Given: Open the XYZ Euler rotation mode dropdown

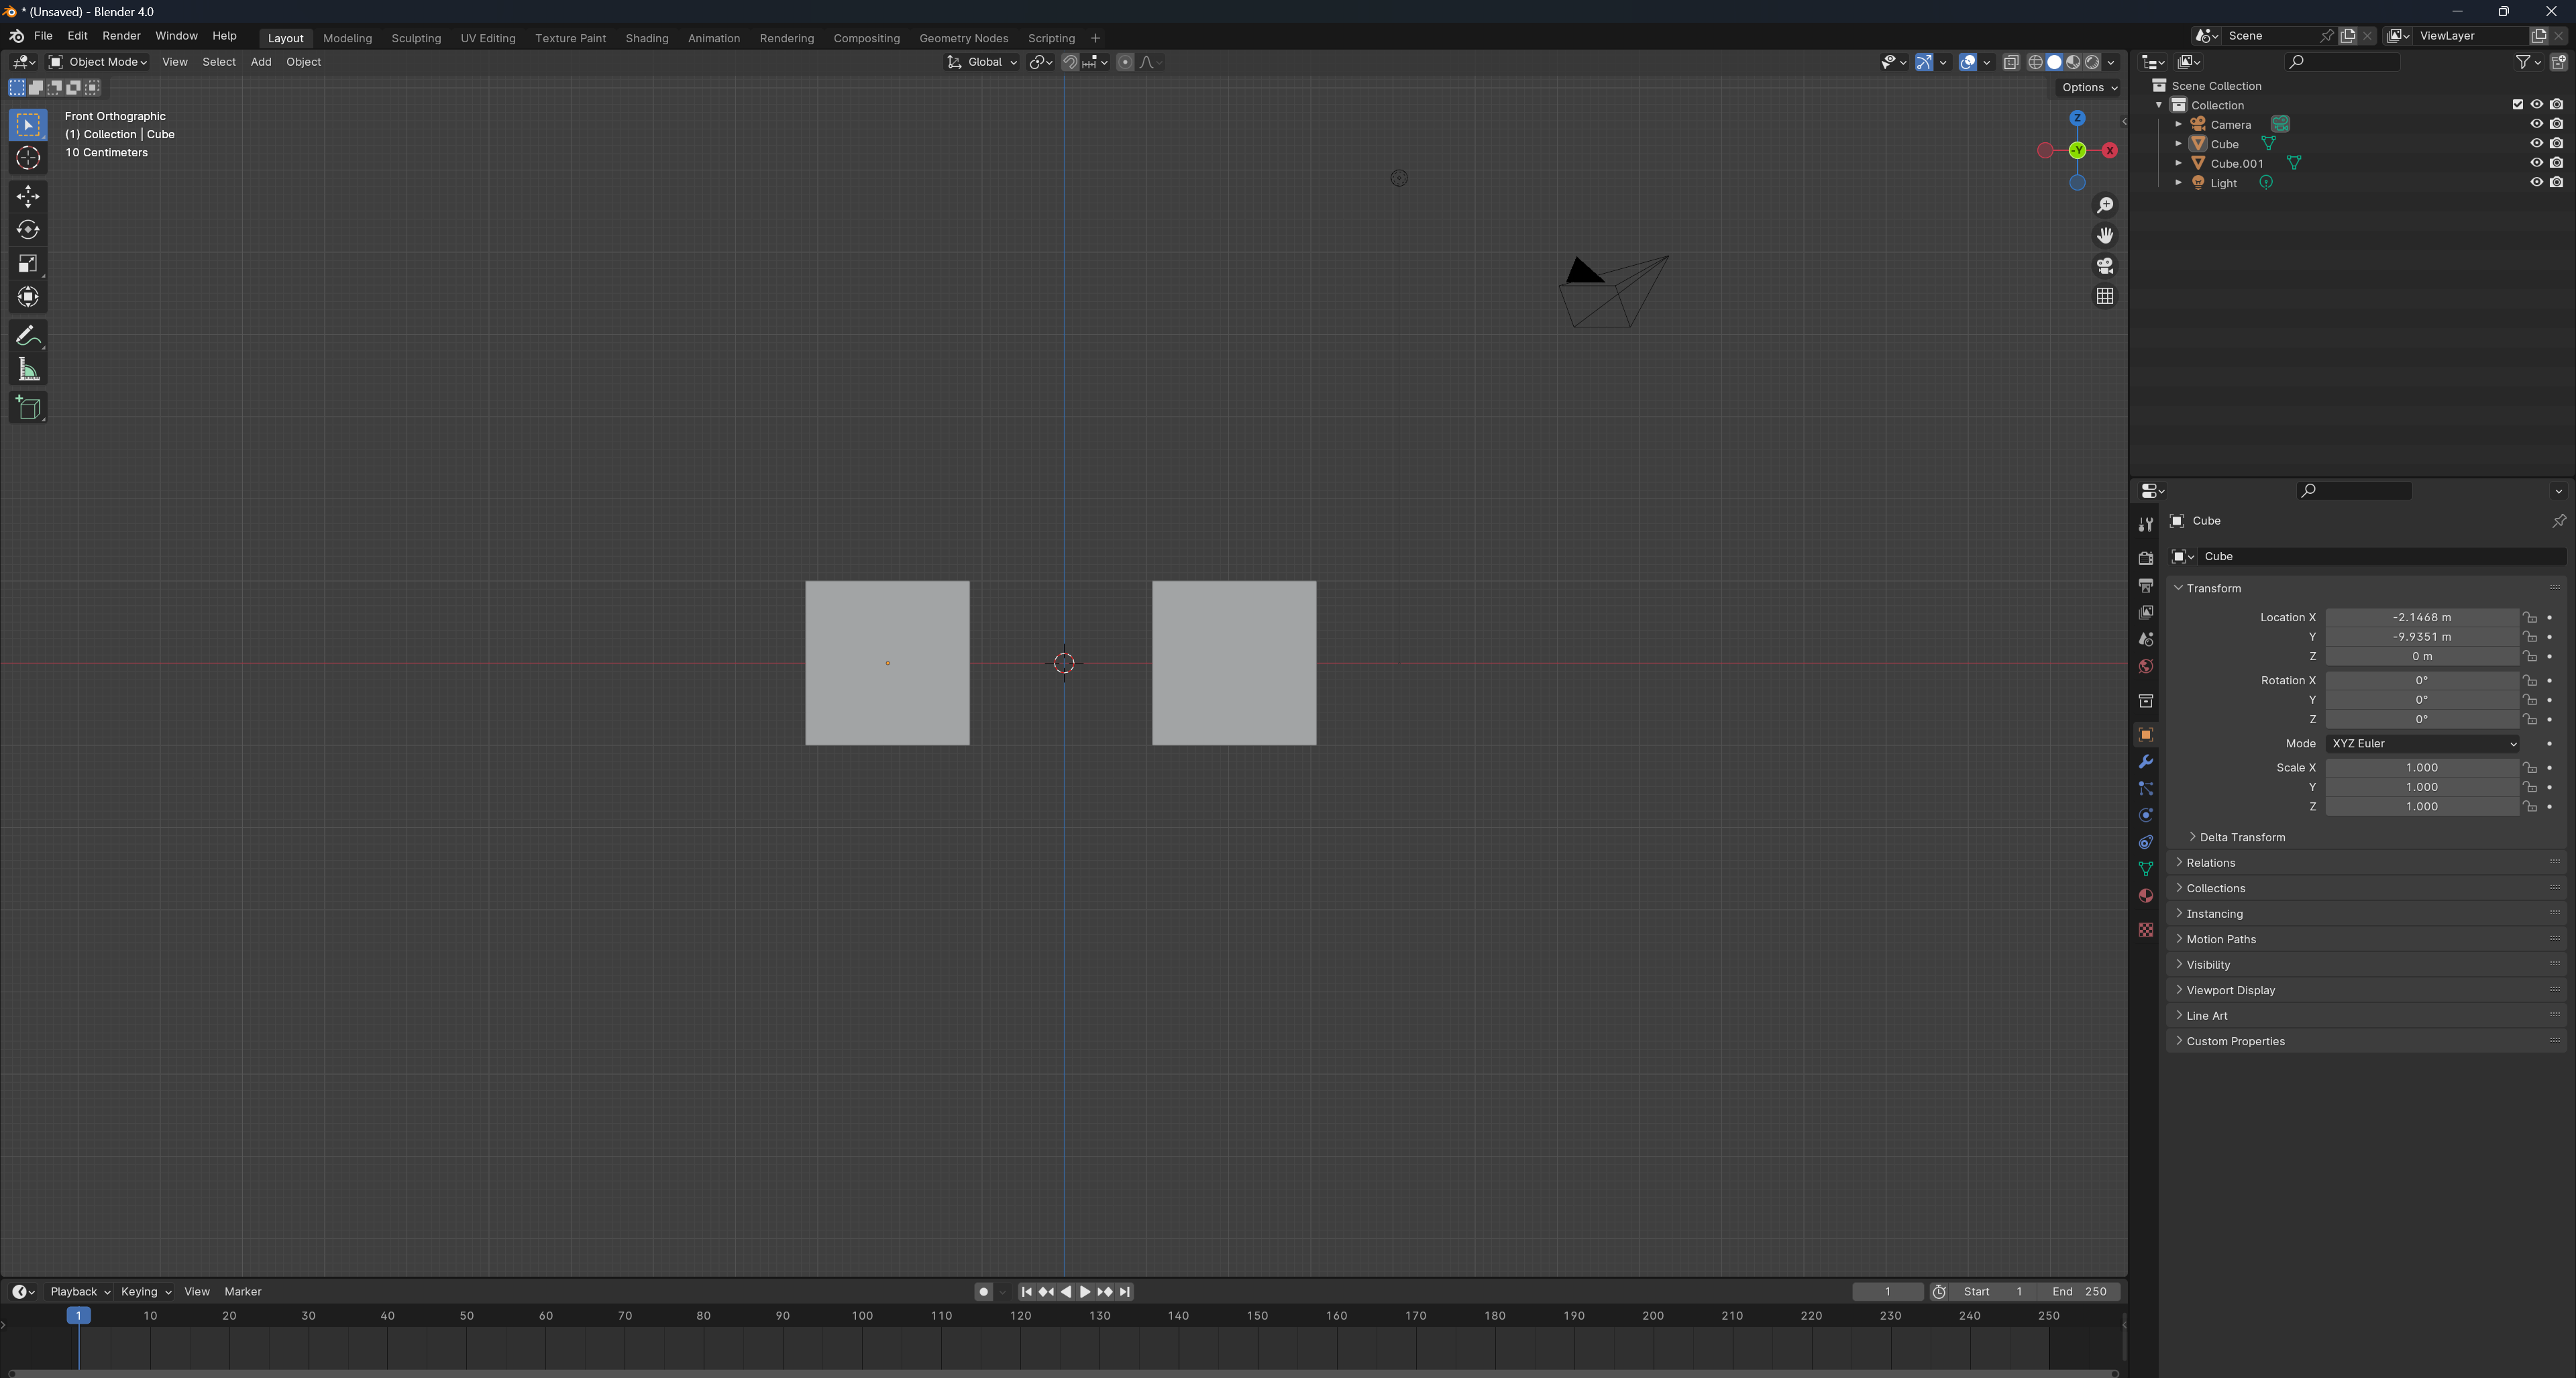Looking at the screenshot, I should pyautogui.click(x=2421, y=744).
